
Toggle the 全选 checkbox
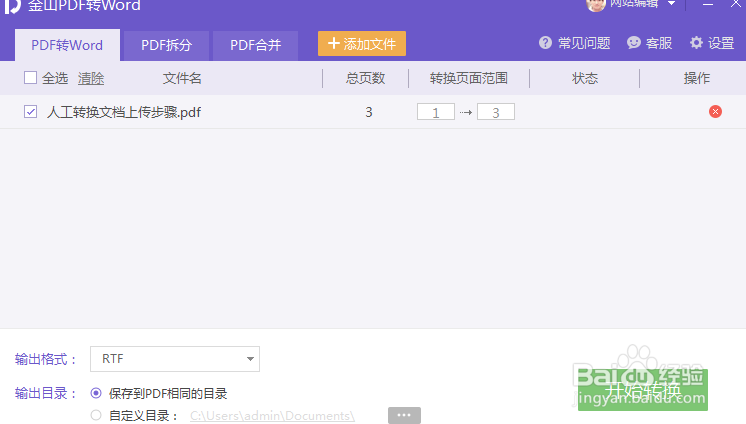(x=30, y=78)
